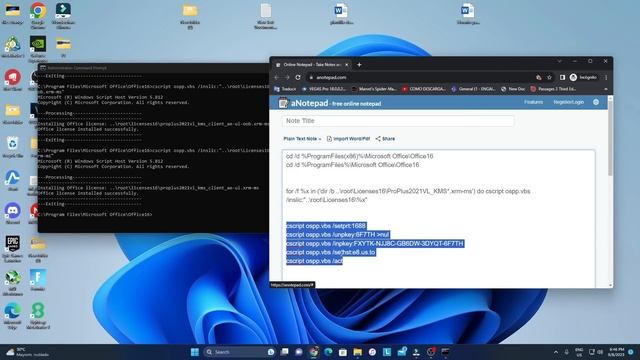Open Discord desktop shortcut
The image size is (640, 360).
13,213
